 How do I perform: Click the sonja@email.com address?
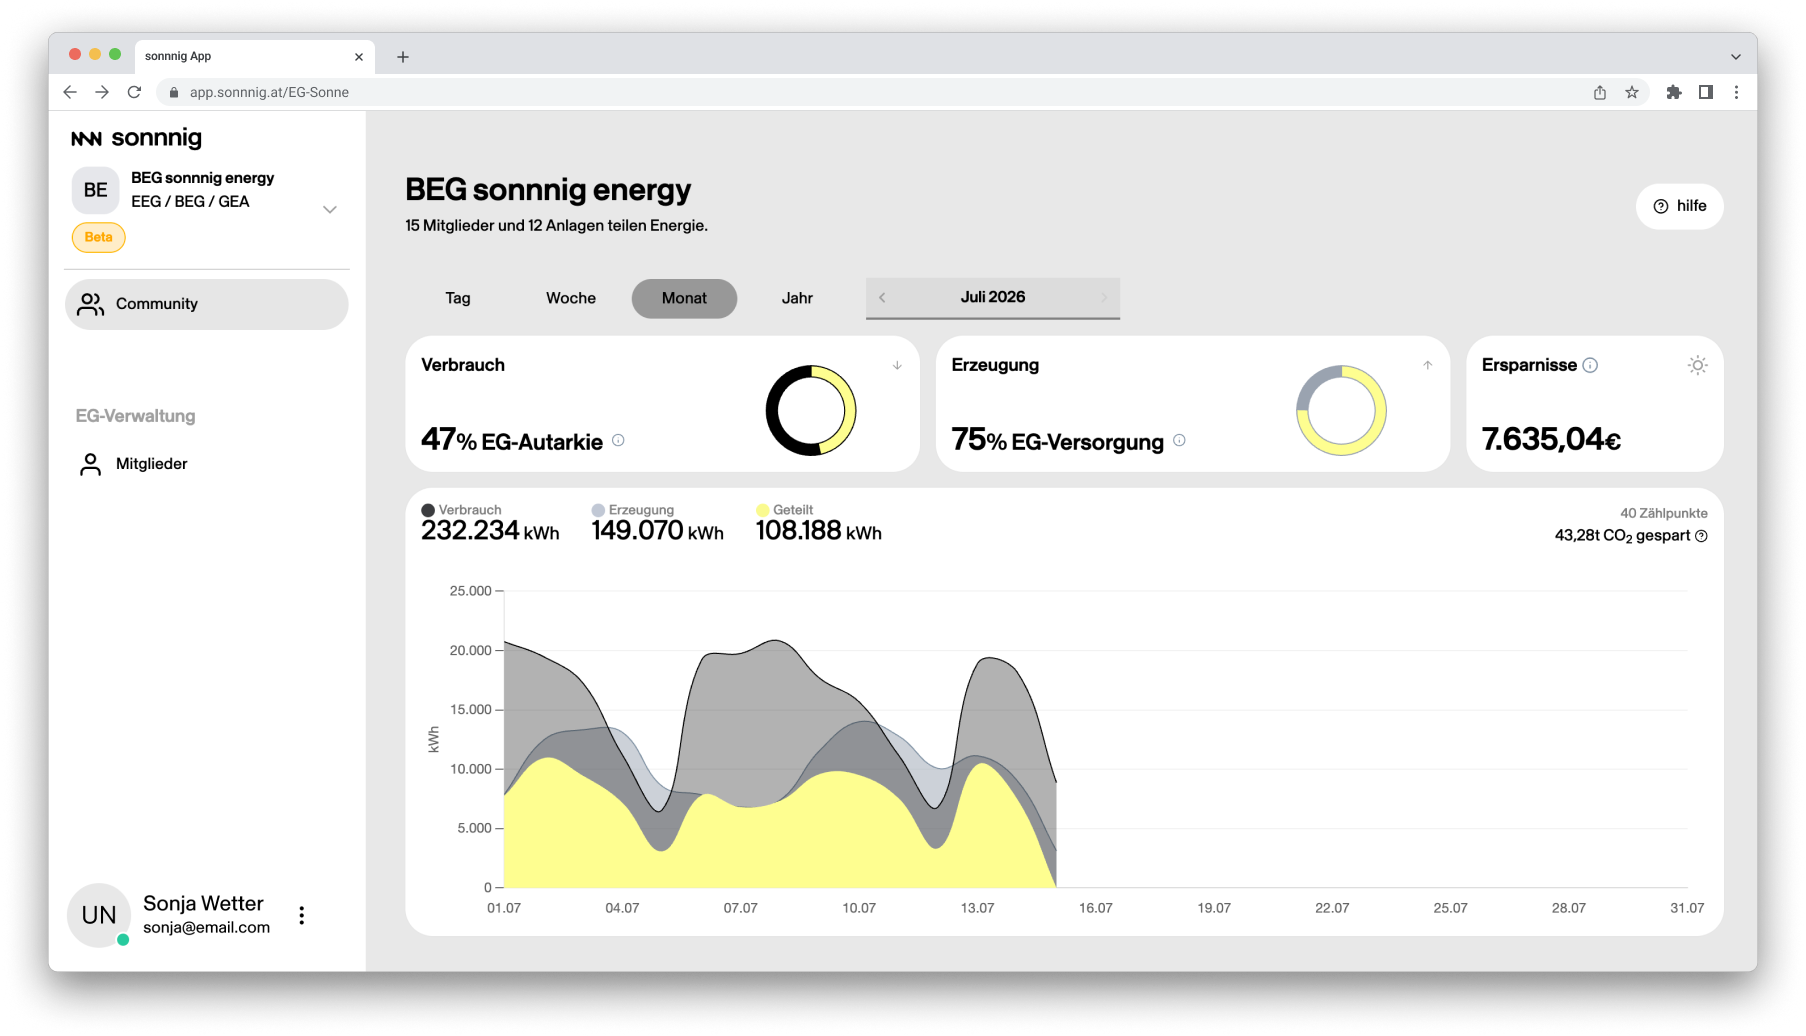pyautogui.click(x=206, y=928)
